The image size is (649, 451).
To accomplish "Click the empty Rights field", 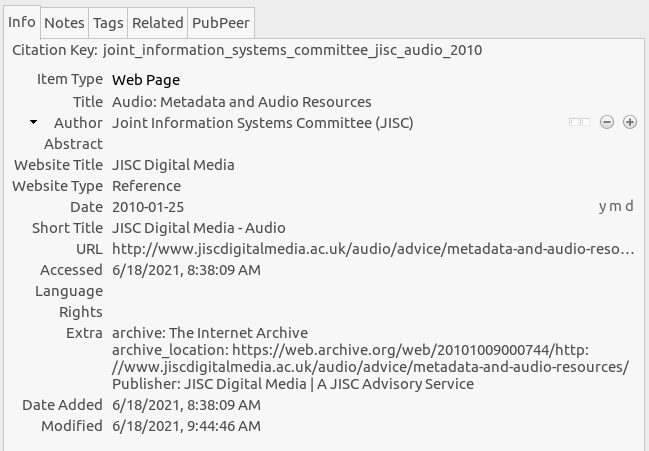I will [373, 312].
